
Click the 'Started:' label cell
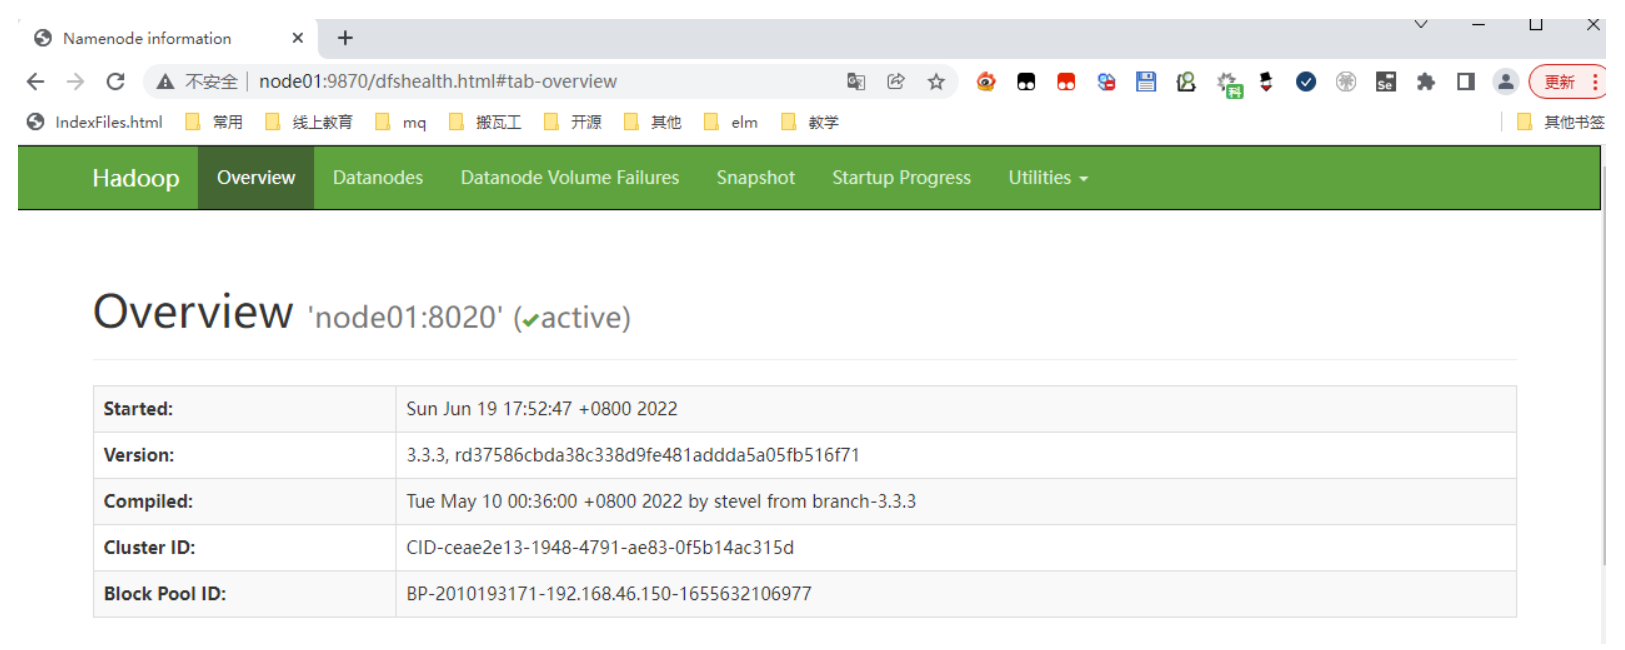245,409
